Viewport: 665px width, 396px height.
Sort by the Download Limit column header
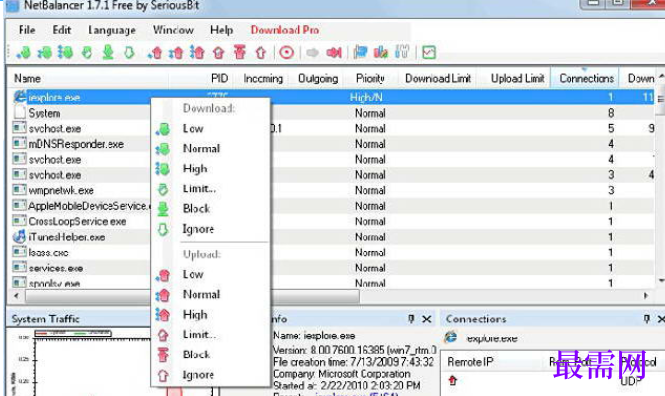[438, 78]
